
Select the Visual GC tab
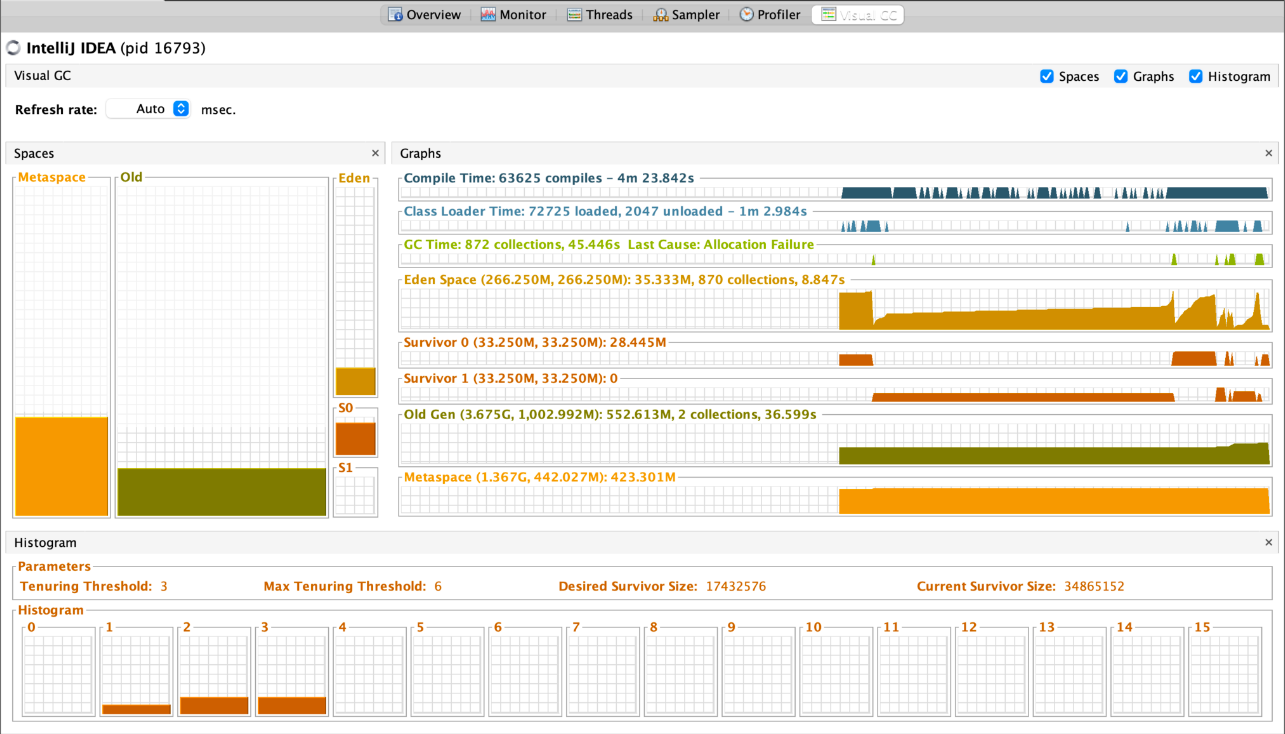click(x=858, y=15)
